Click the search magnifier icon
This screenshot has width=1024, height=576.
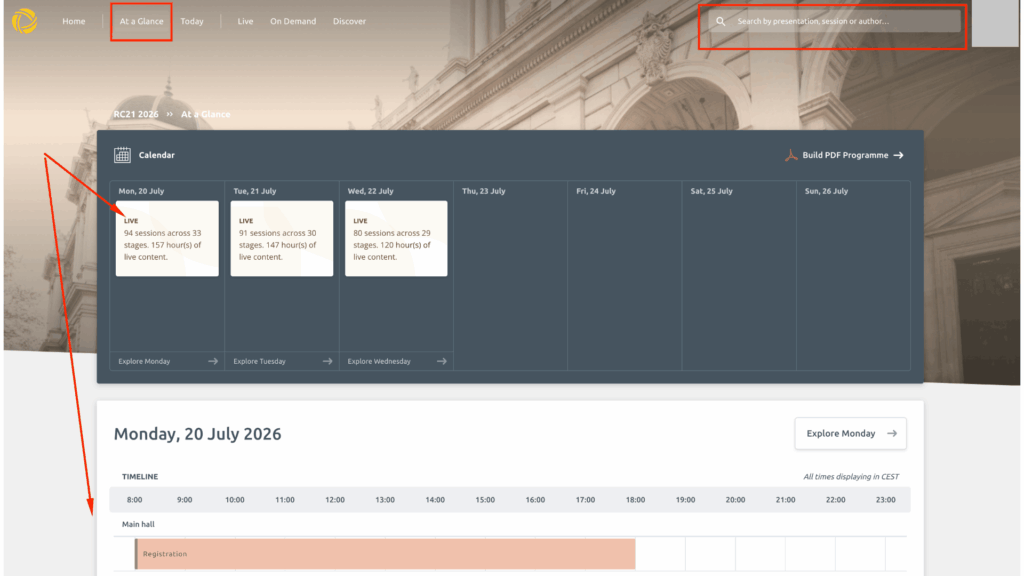(720, 22)
